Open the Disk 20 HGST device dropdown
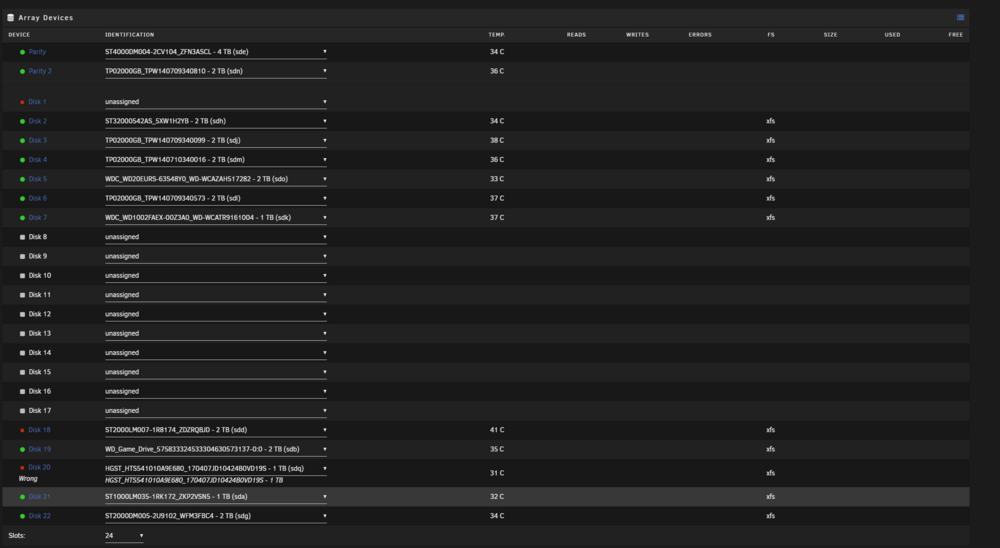The image size is (1000, 548). point(216,468)
